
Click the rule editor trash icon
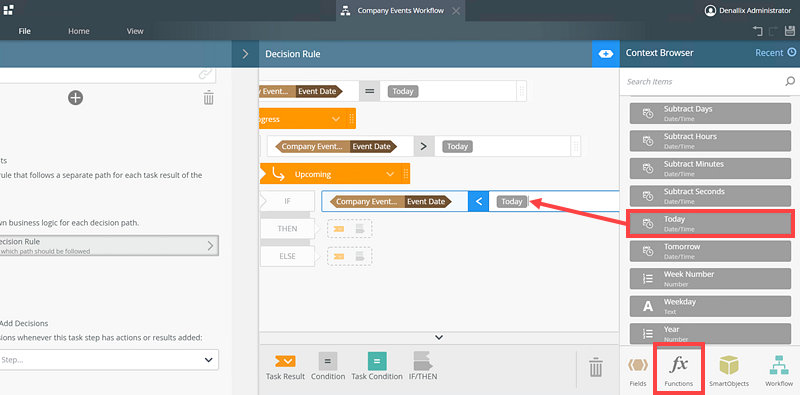point(596,366)
